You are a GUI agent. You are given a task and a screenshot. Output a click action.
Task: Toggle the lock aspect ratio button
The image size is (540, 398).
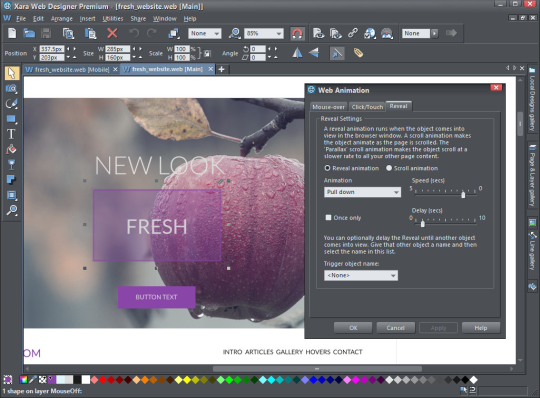tap(207, 53)
